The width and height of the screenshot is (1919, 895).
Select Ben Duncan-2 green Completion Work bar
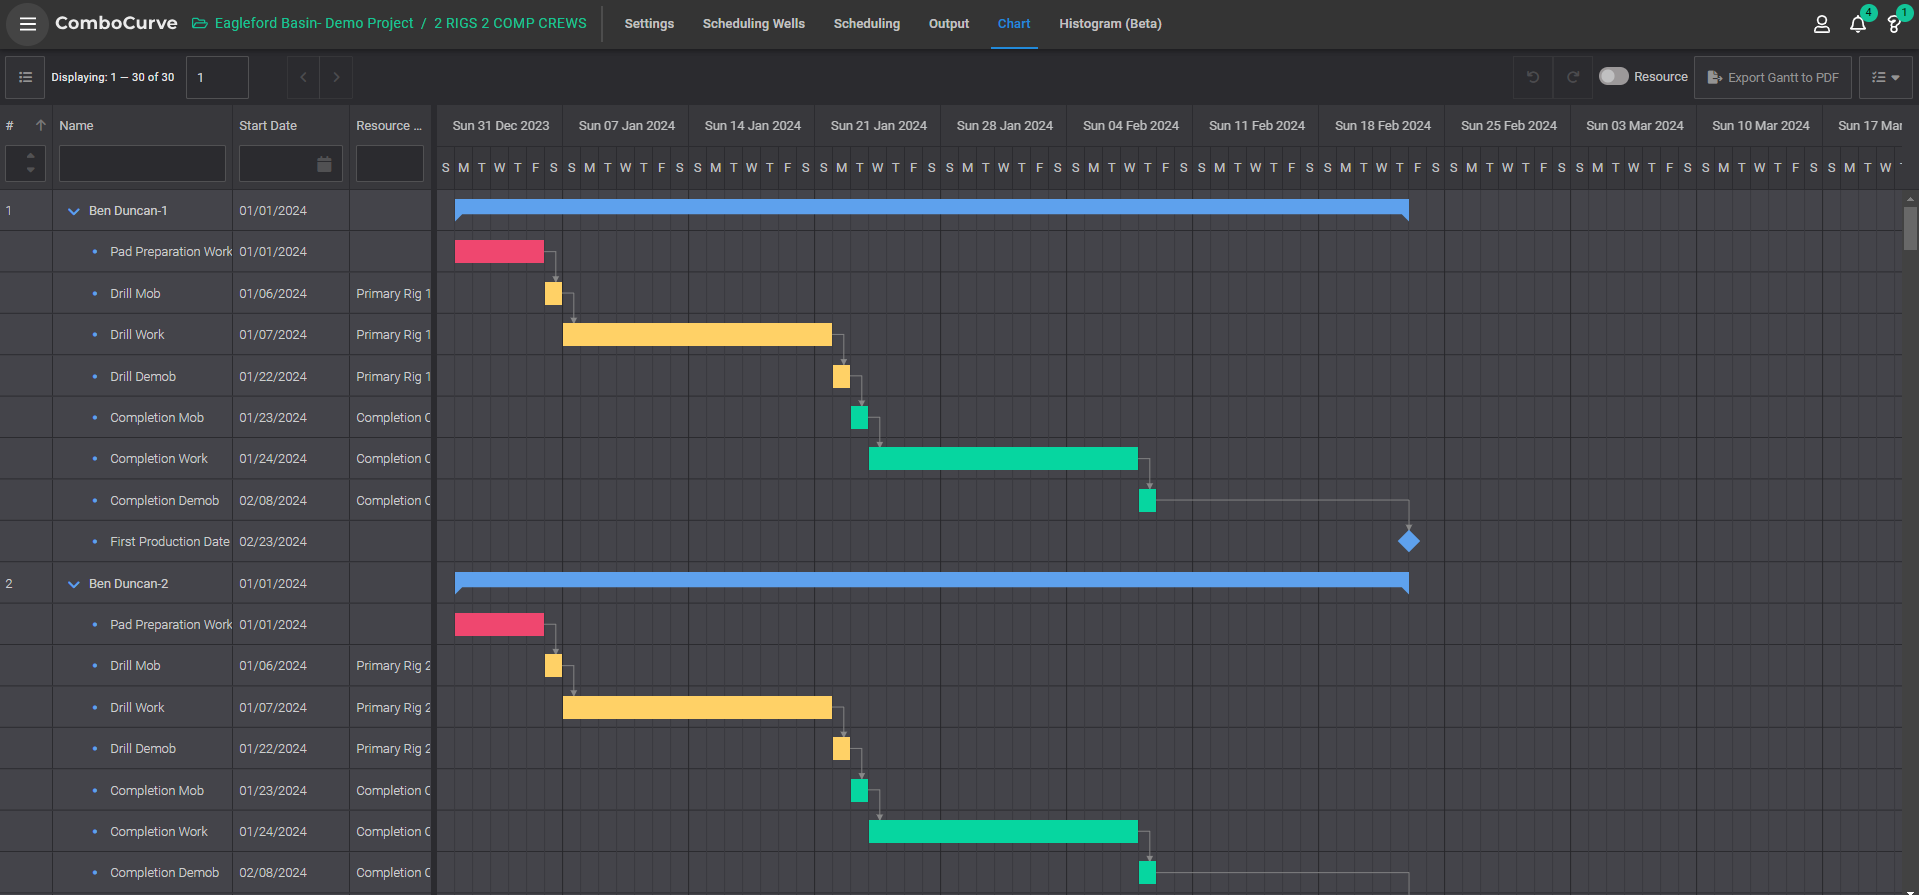1003,832
